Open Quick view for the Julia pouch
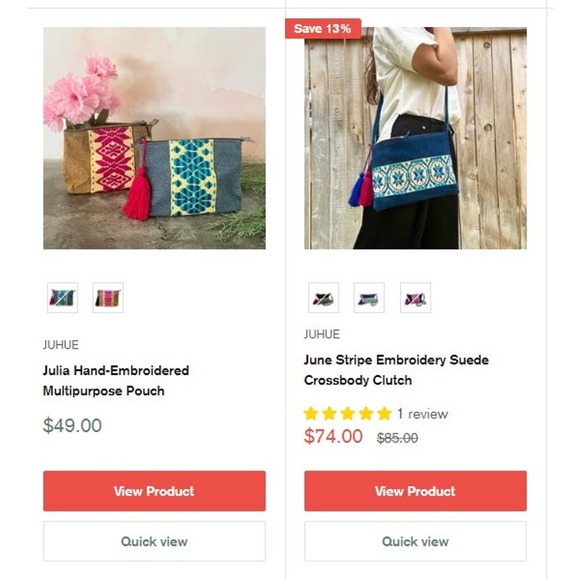 point(154,542)
